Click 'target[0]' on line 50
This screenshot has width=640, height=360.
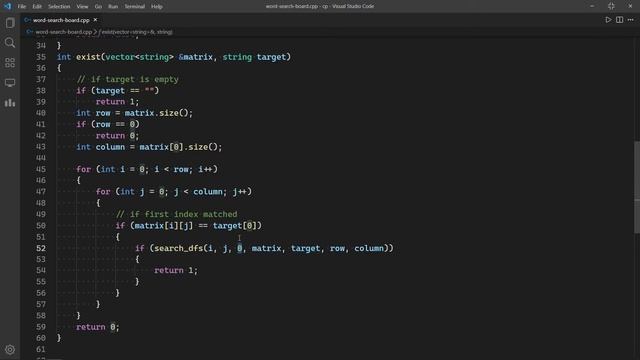click(x=235, y=226)
